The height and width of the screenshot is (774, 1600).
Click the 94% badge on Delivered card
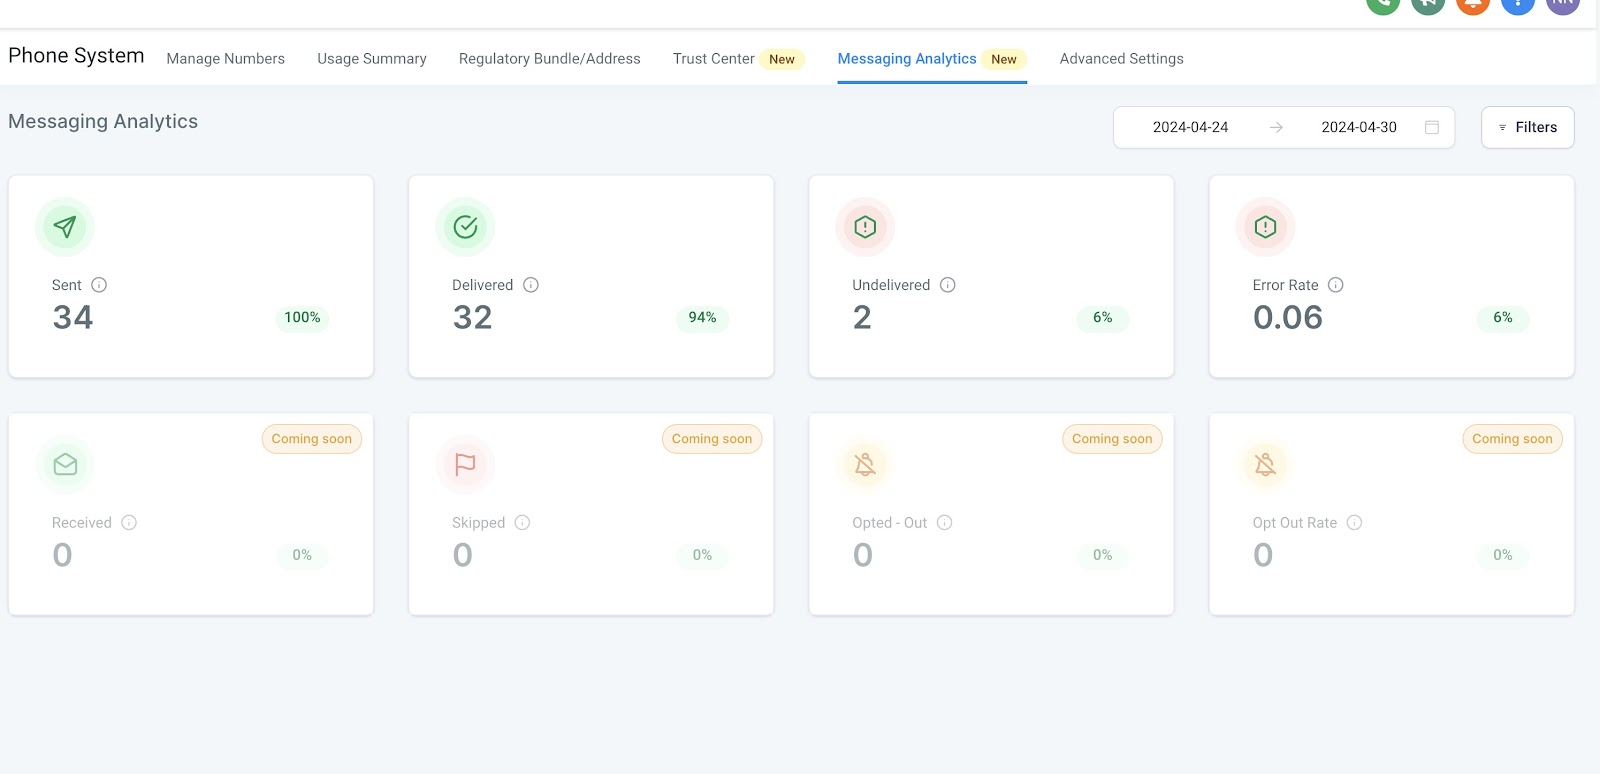pyautogui.click(x=703, y=318)
